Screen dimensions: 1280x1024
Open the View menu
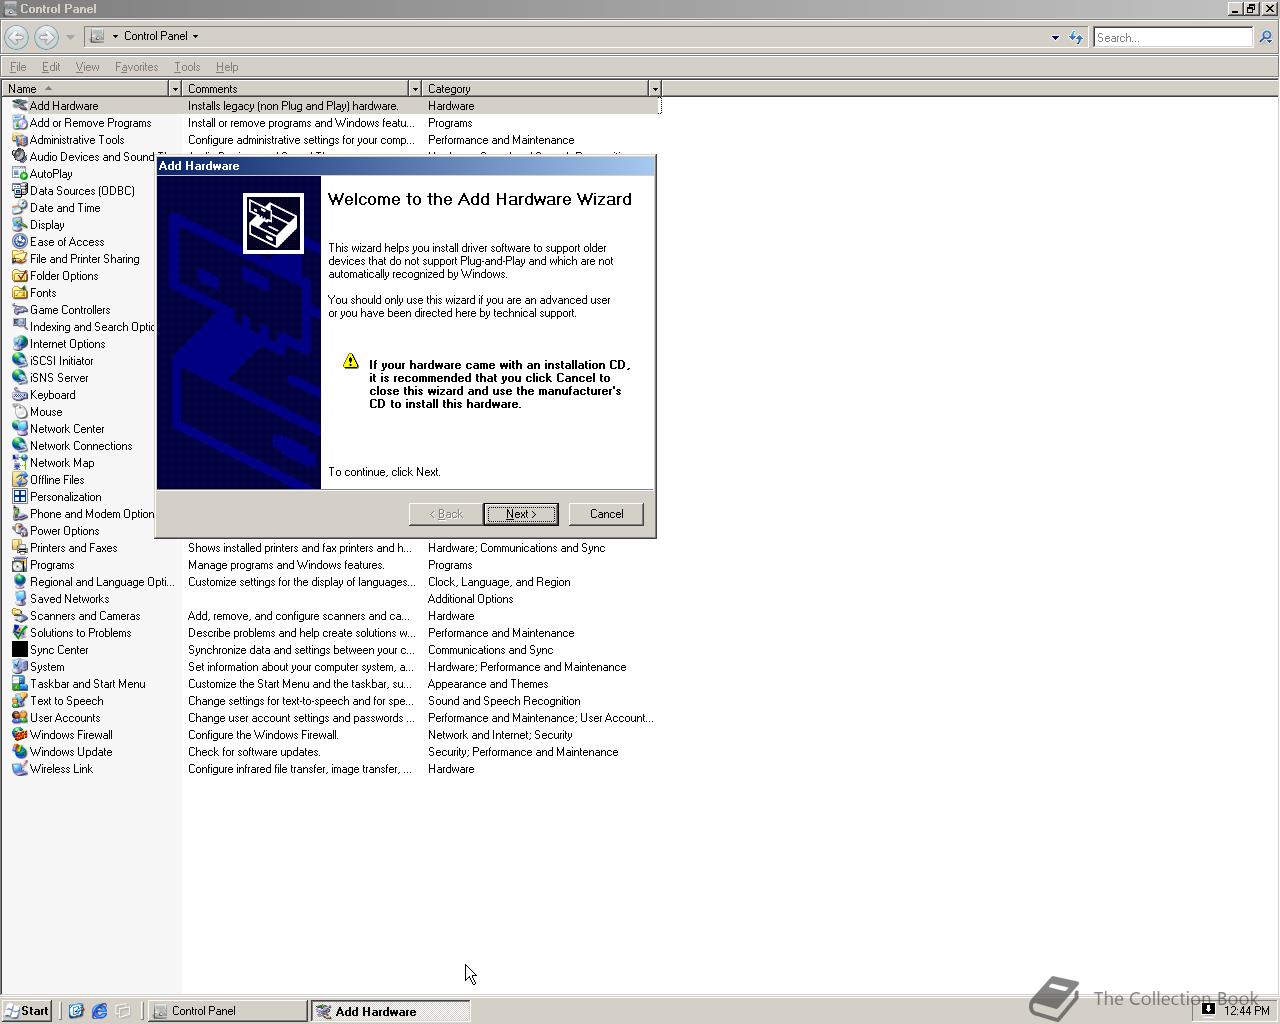pyautogui.click(x=87, y=67)
